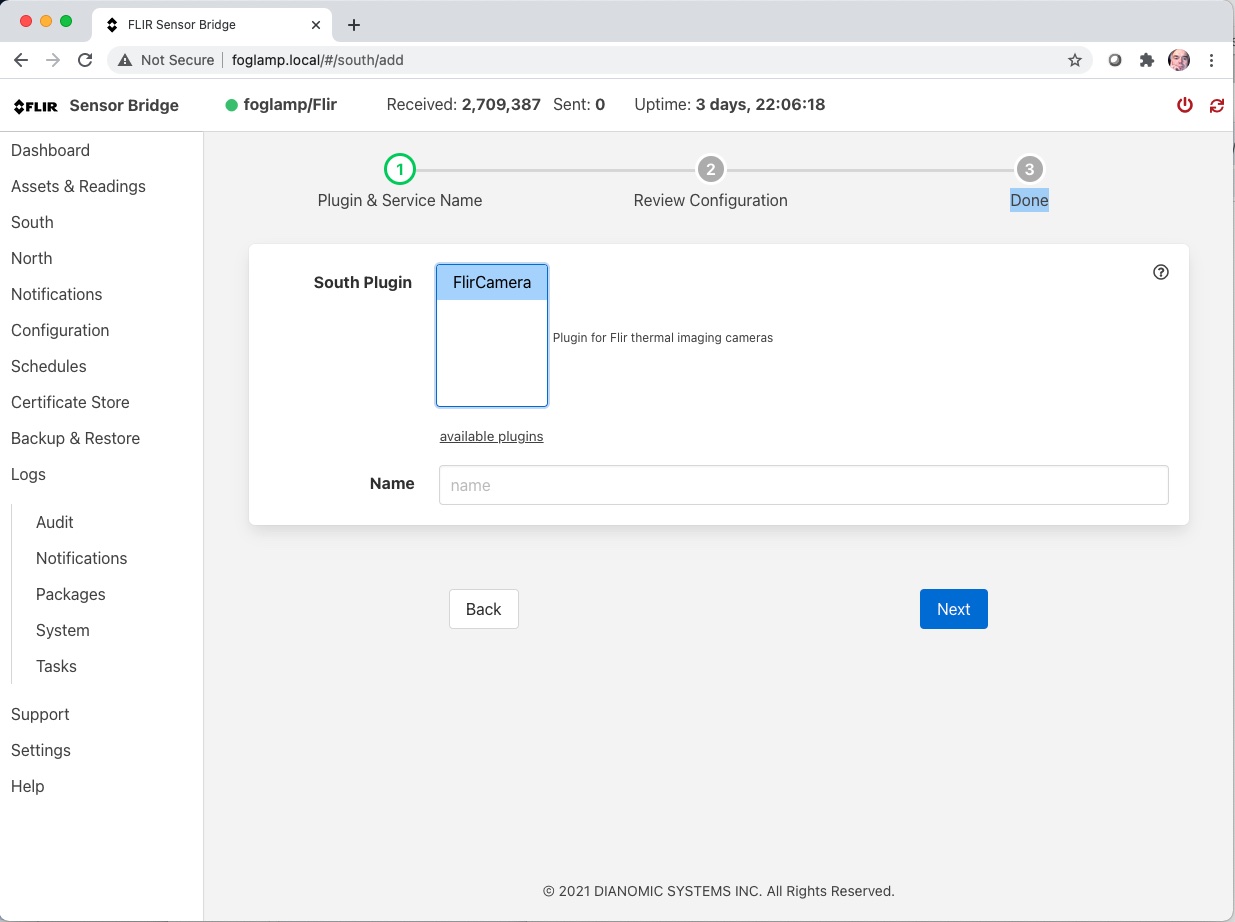
Task: Click the Not Secure warning icon
Action: click(125, 60)
